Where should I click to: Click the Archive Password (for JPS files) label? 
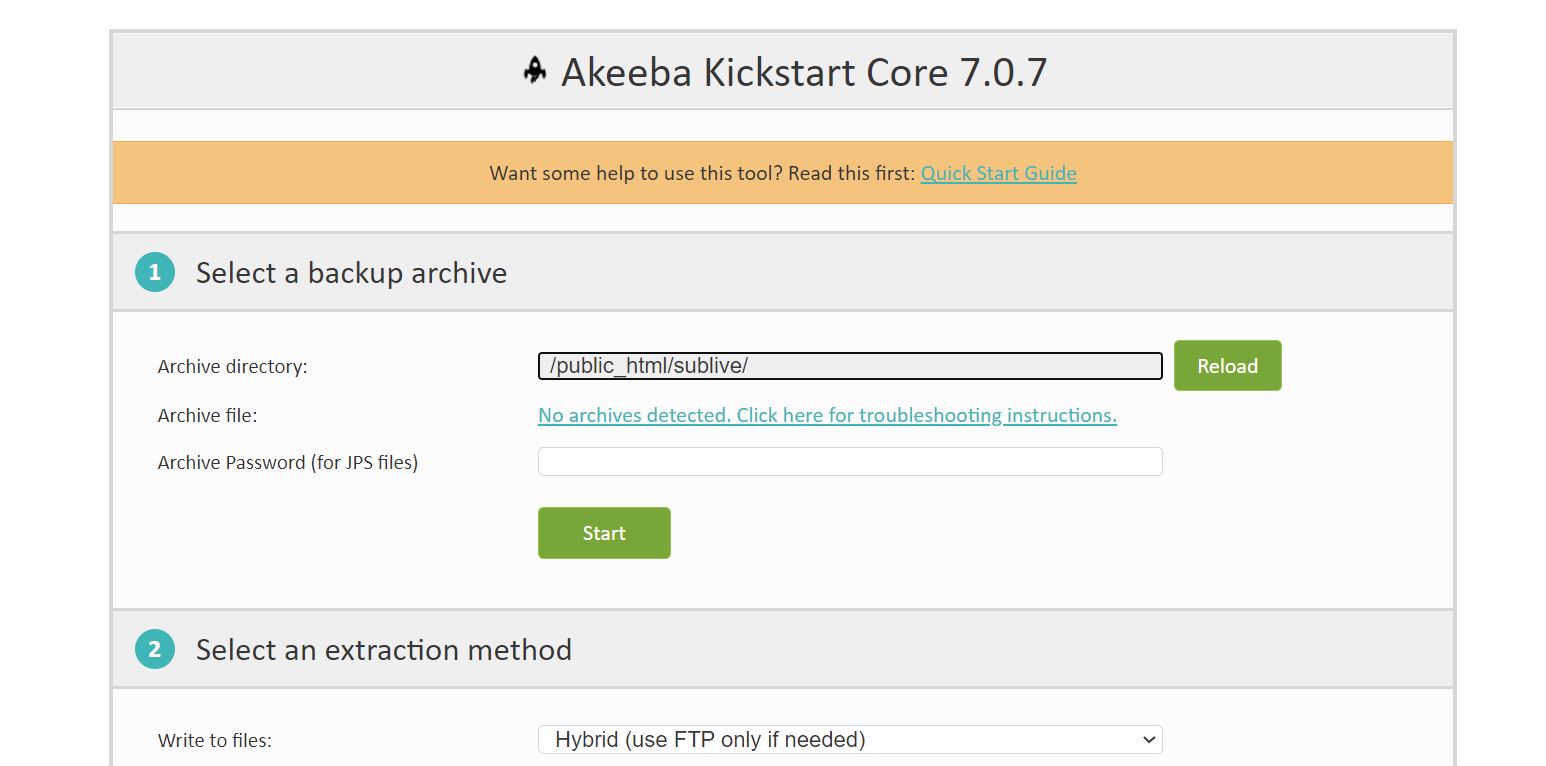pyautogui.click(x=288, y=462)
